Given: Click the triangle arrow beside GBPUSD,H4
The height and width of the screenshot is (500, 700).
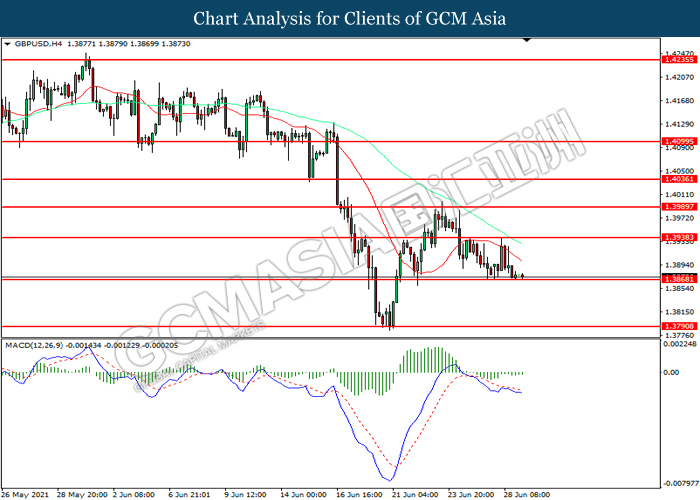Looking at the screenshot, I should click(8, 46).
